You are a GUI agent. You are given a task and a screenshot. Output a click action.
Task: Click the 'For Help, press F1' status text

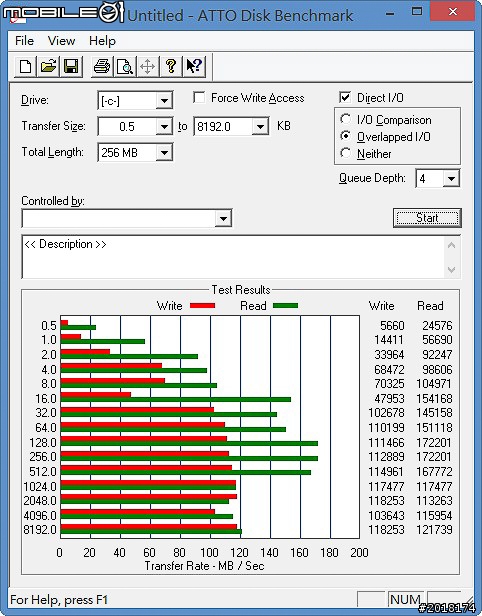pos(59,600)
